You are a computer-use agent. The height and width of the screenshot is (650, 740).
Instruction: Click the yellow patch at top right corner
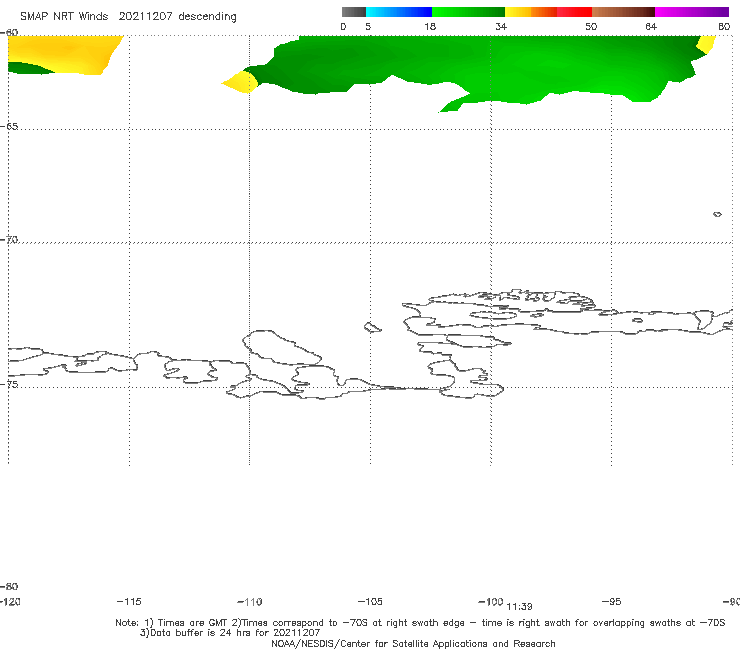[706, 44]
